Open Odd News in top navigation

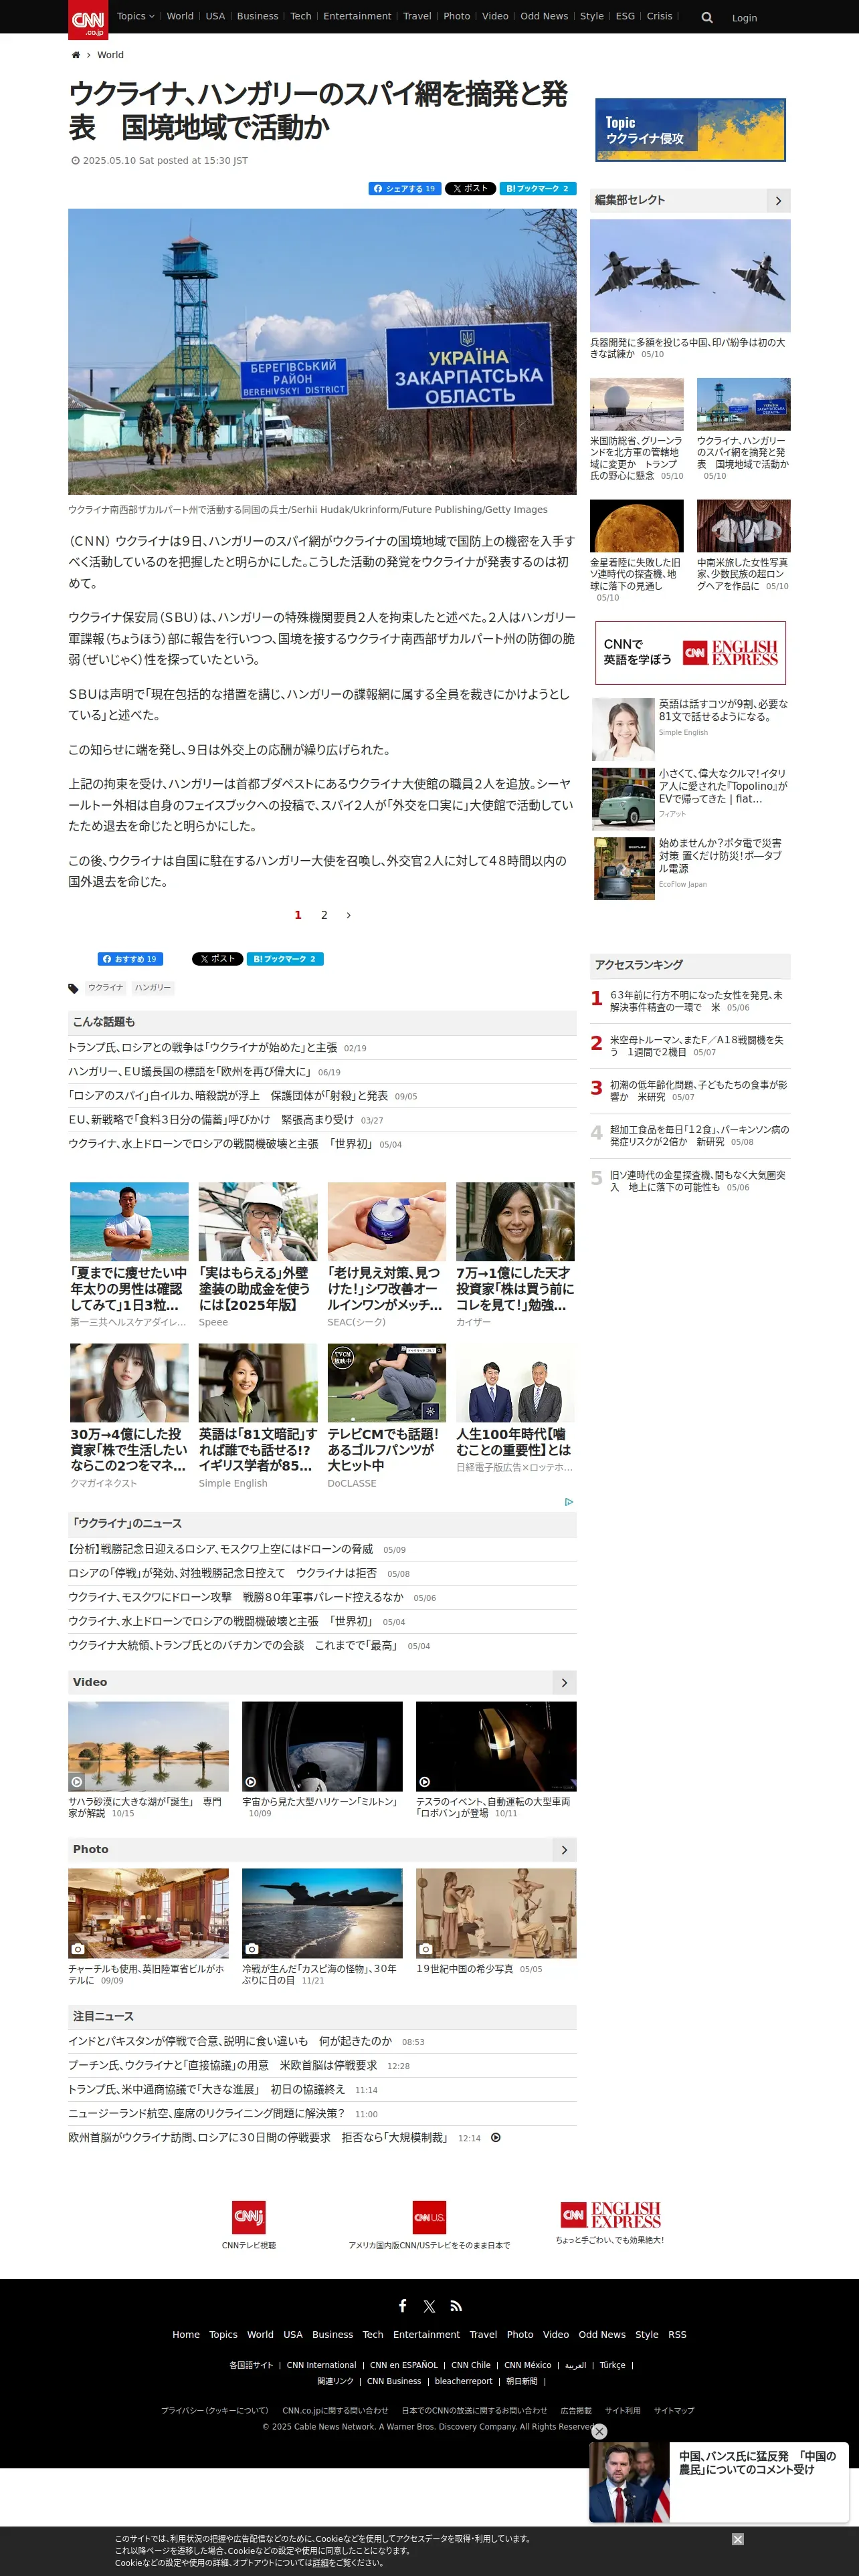pos(544,16)
